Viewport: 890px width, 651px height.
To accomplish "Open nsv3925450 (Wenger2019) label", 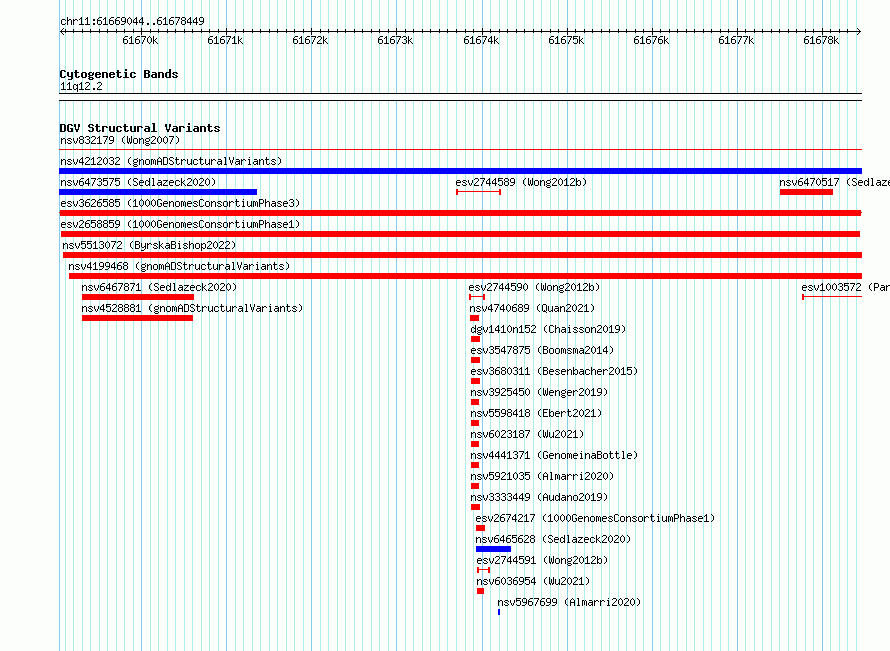I will (539, 392).
